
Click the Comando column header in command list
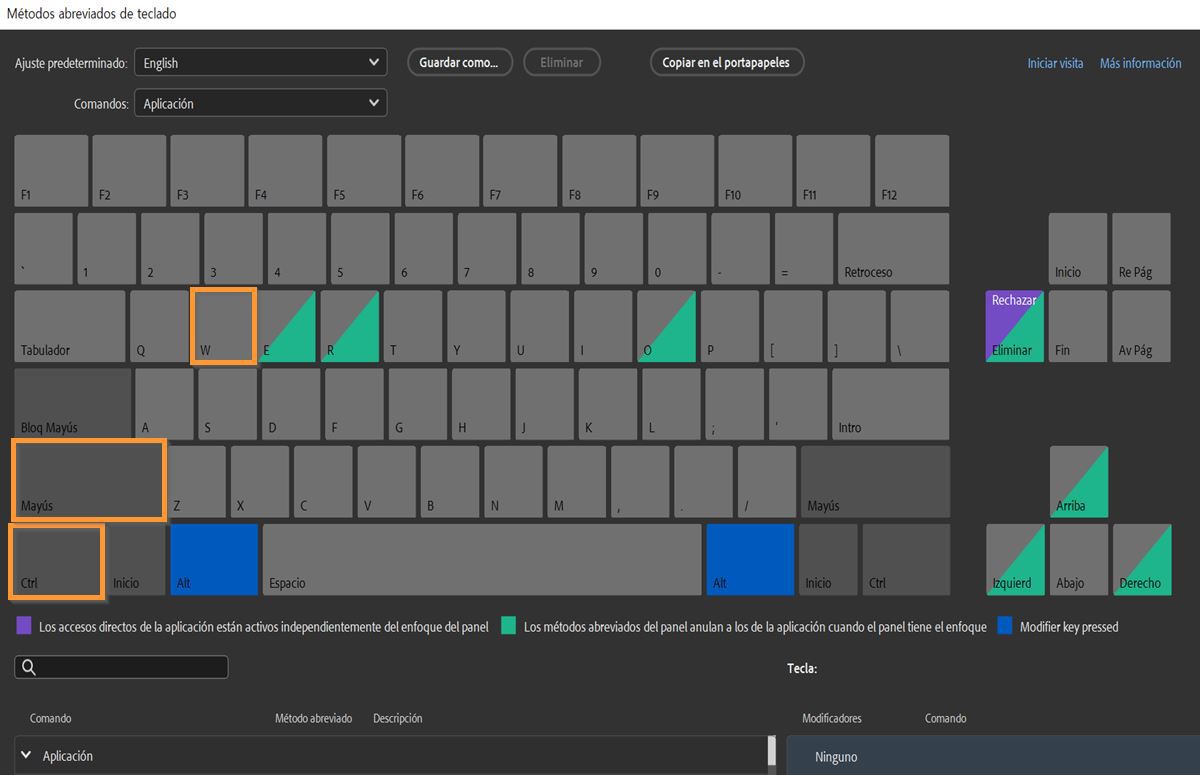tap(50, 718)
